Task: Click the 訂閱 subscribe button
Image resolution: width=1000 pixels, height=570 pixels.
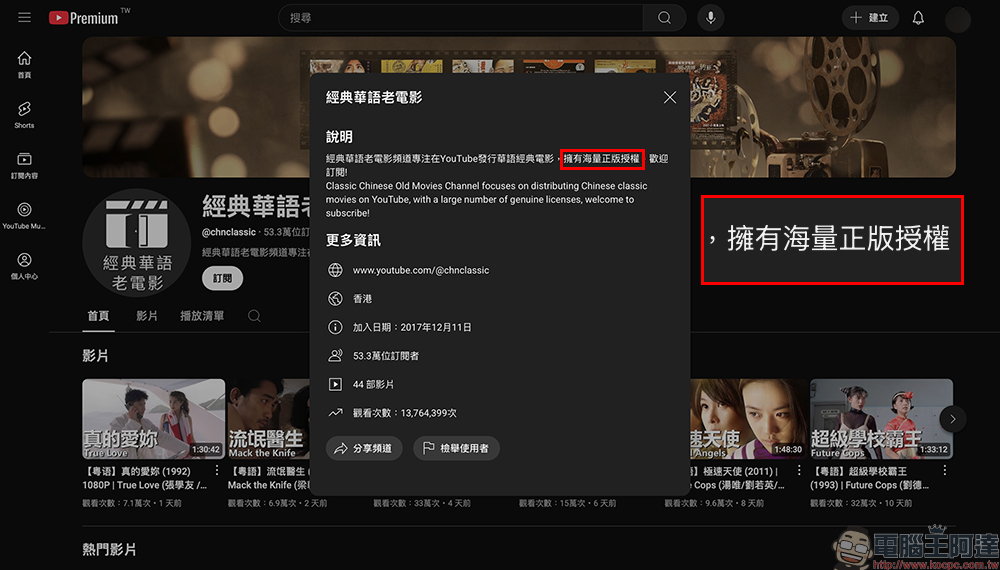Action: click(x=223, y=279)
